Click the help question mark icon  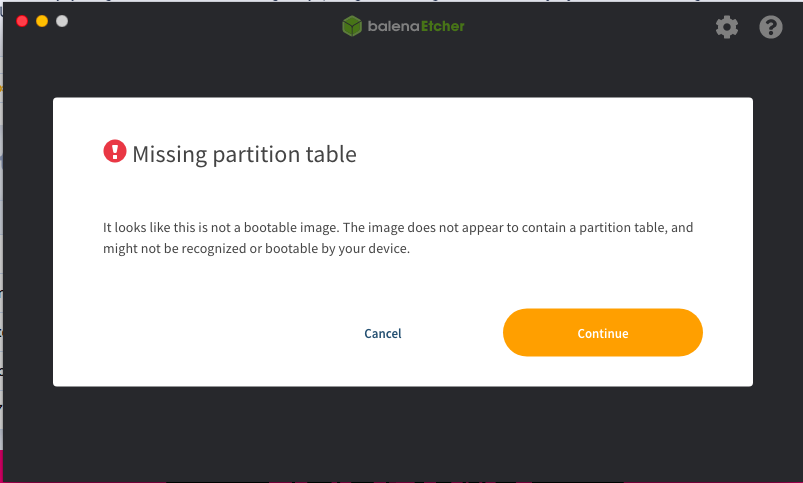pos(771,27)
